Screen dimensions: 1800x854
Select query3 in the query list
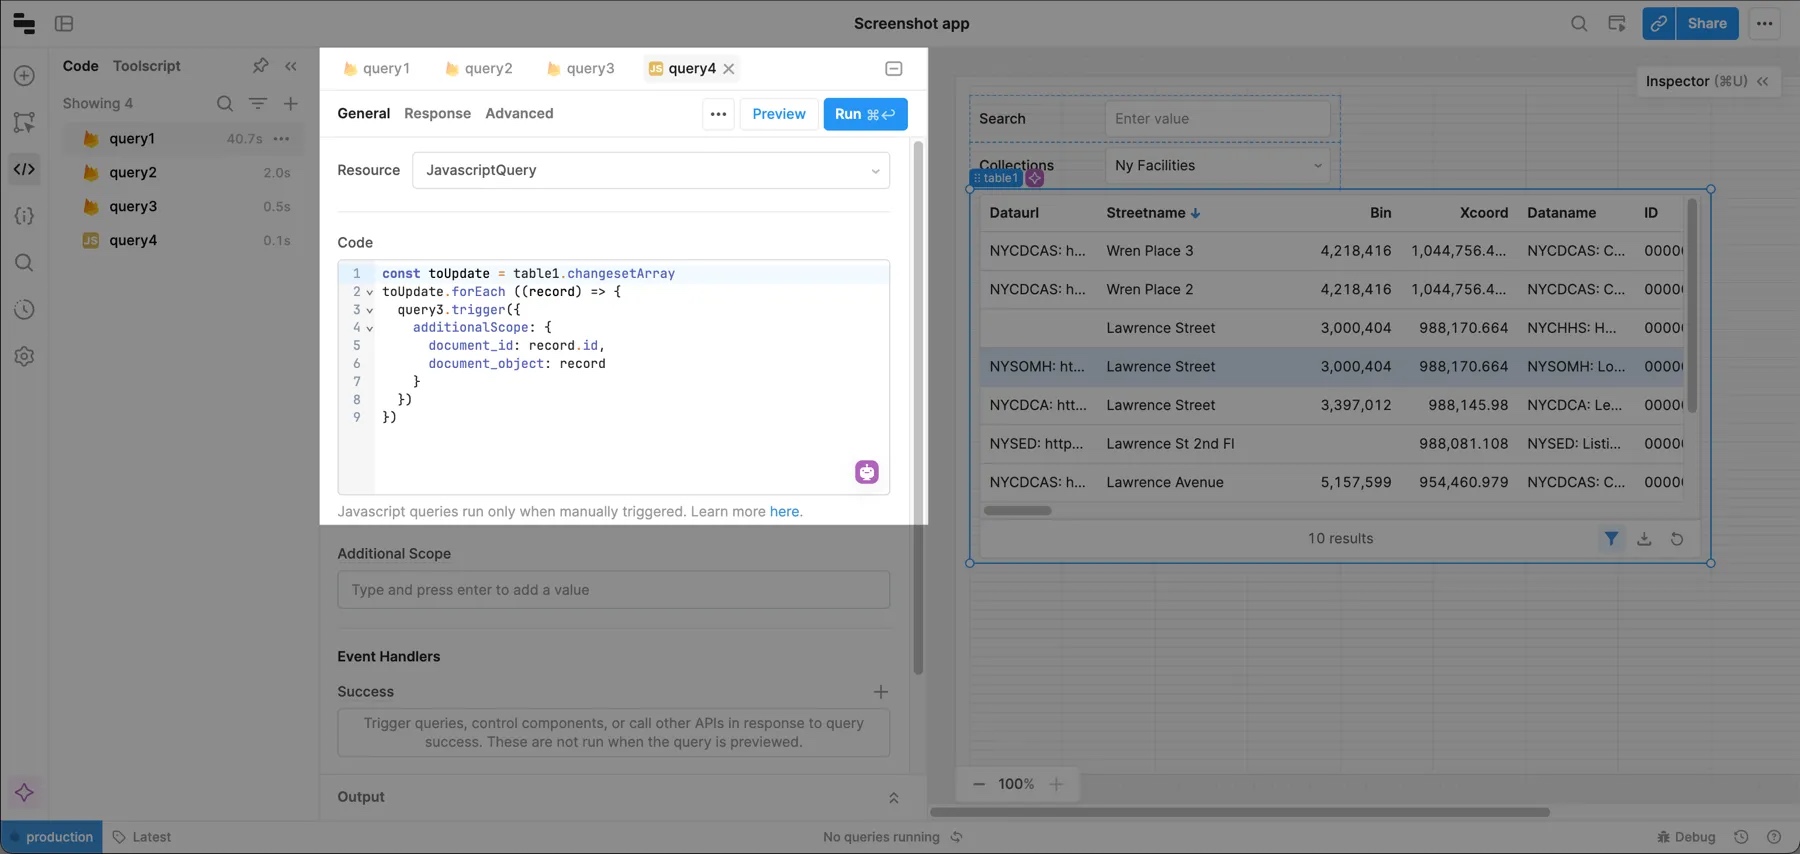click(184, 206)
